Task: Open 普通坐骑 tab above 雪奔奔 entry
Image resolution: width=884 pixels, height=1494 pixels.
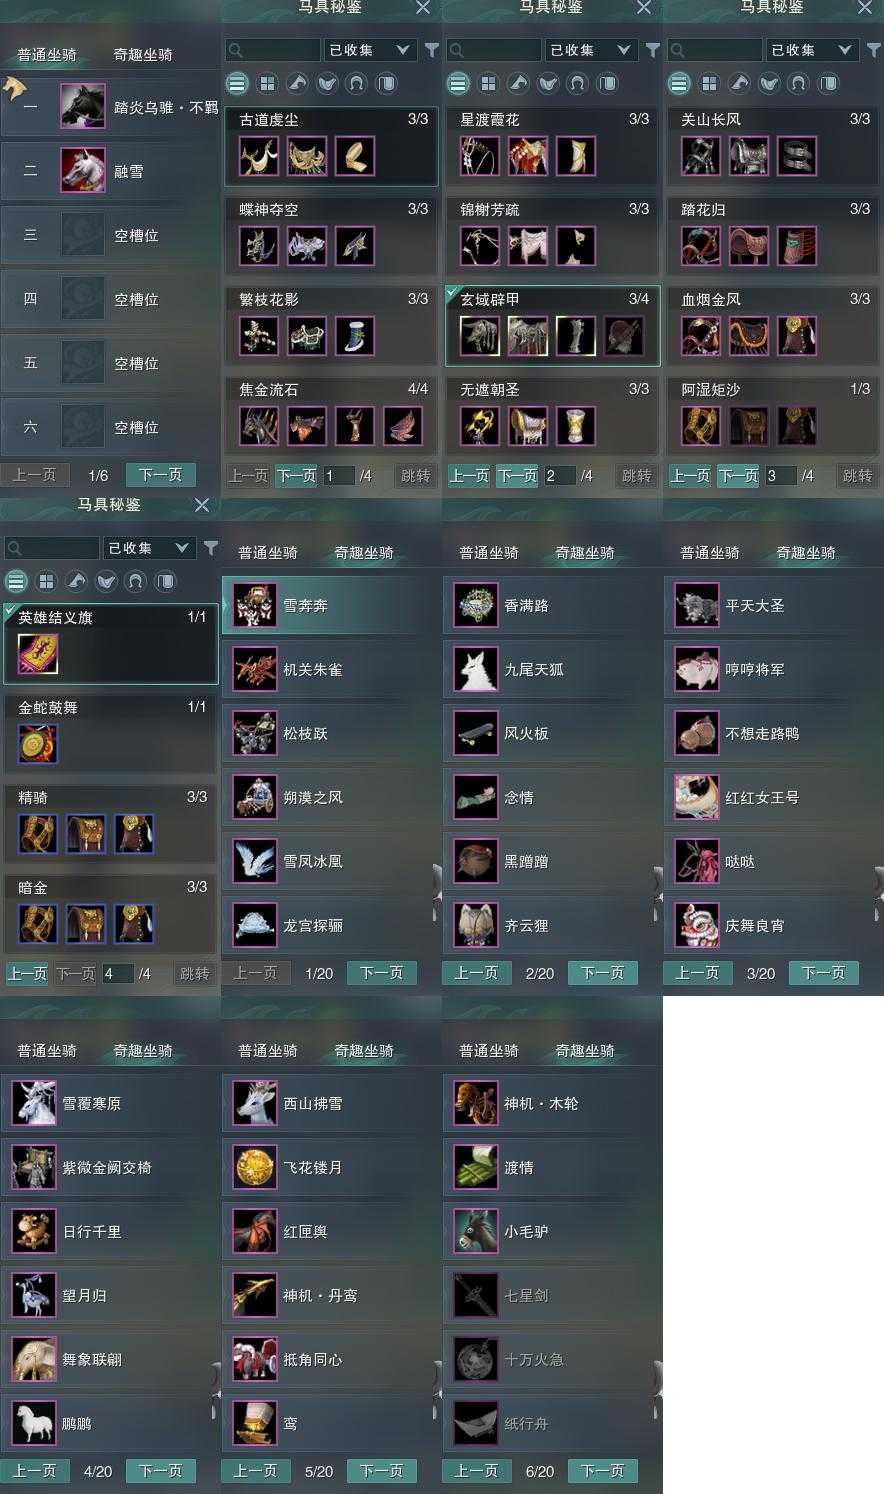Action: click(x=268, y=552)
